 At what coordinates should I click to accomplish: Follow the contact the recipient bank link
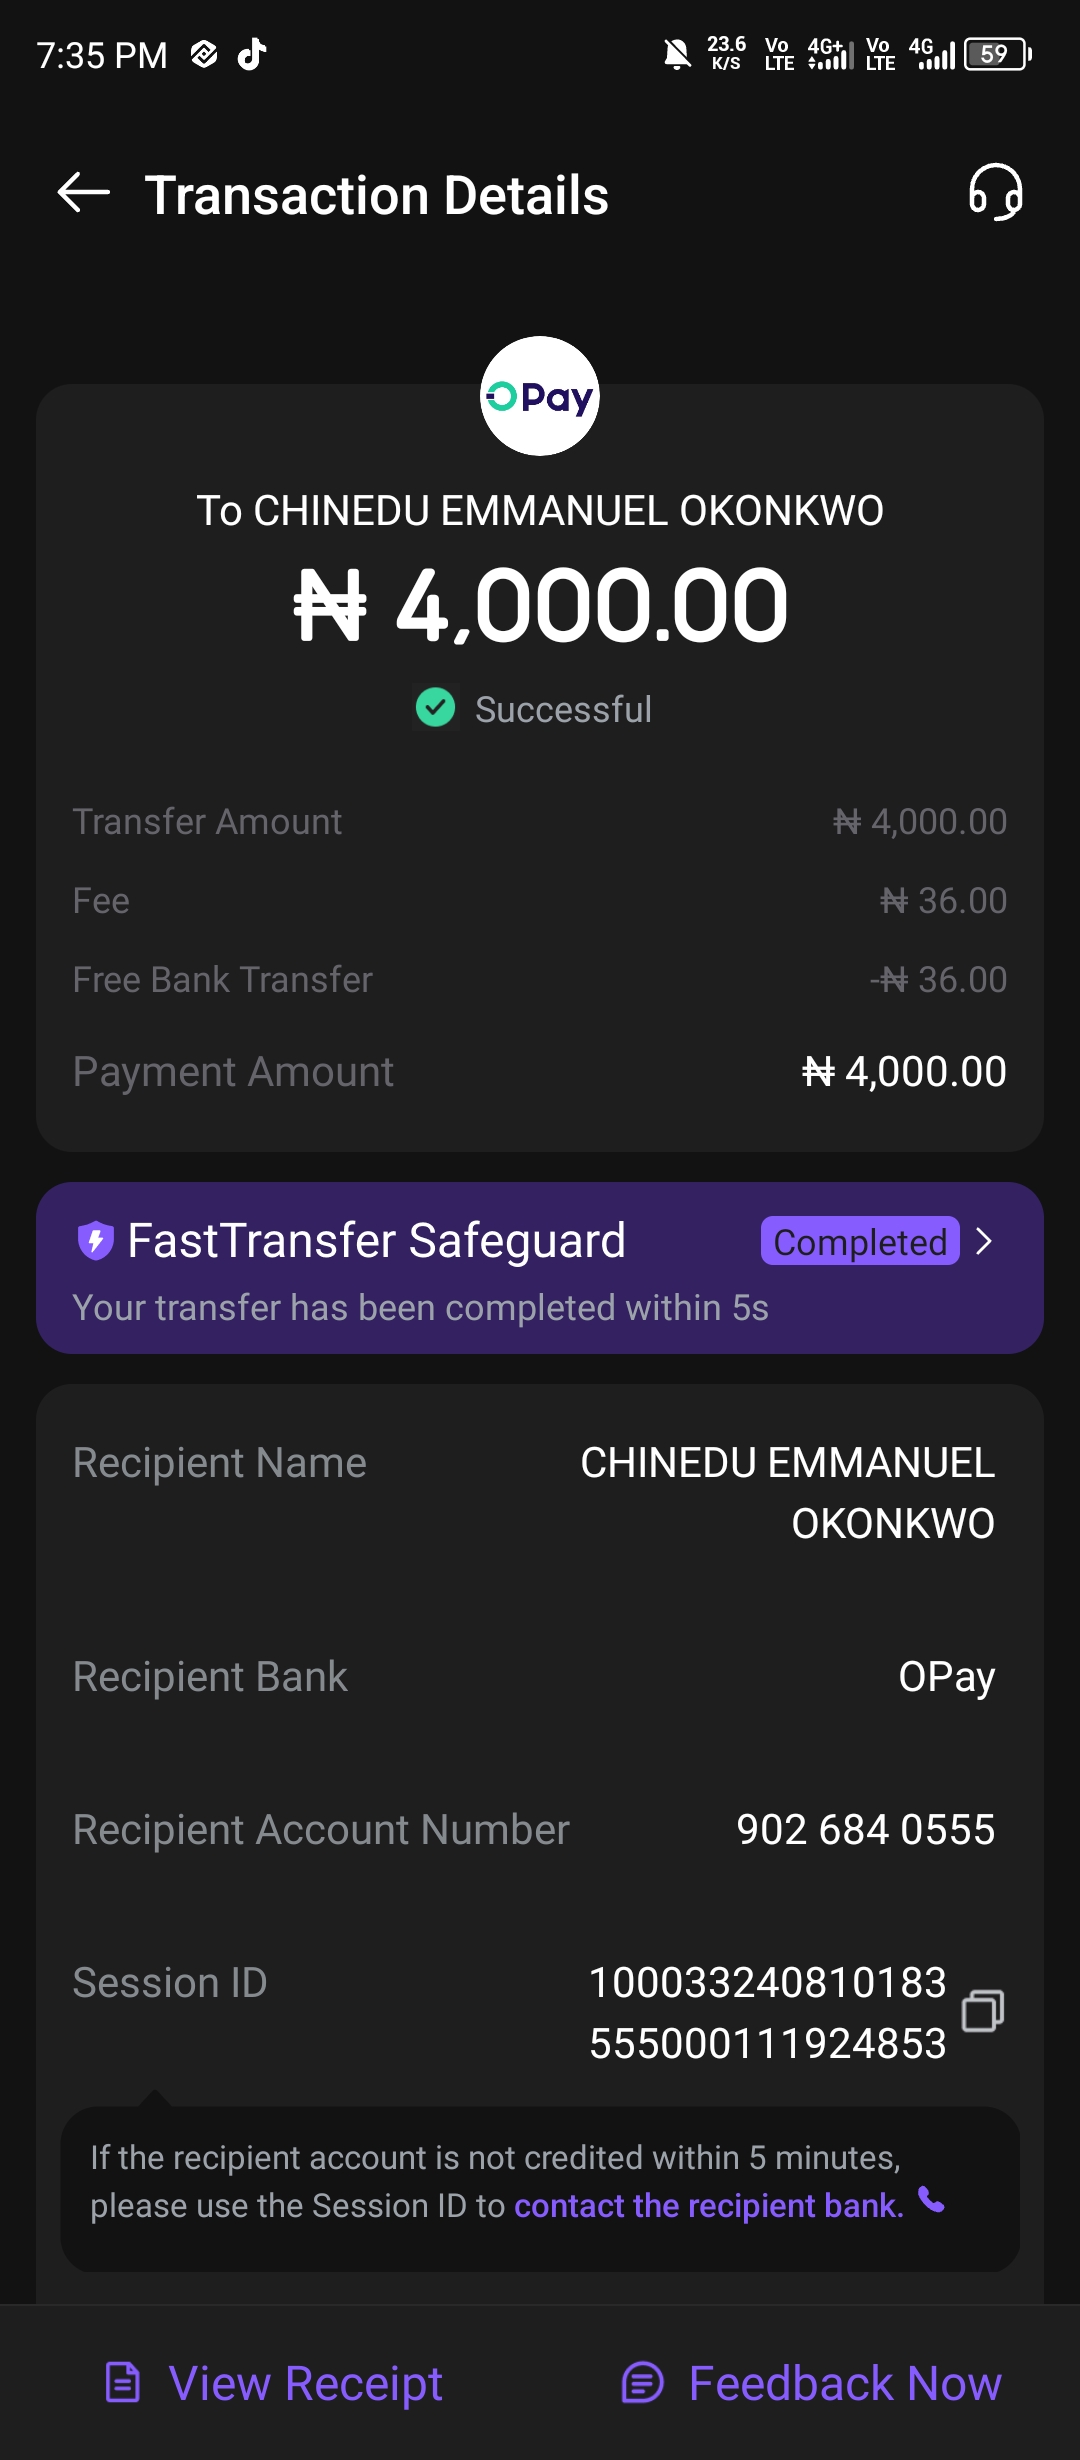708,2205
